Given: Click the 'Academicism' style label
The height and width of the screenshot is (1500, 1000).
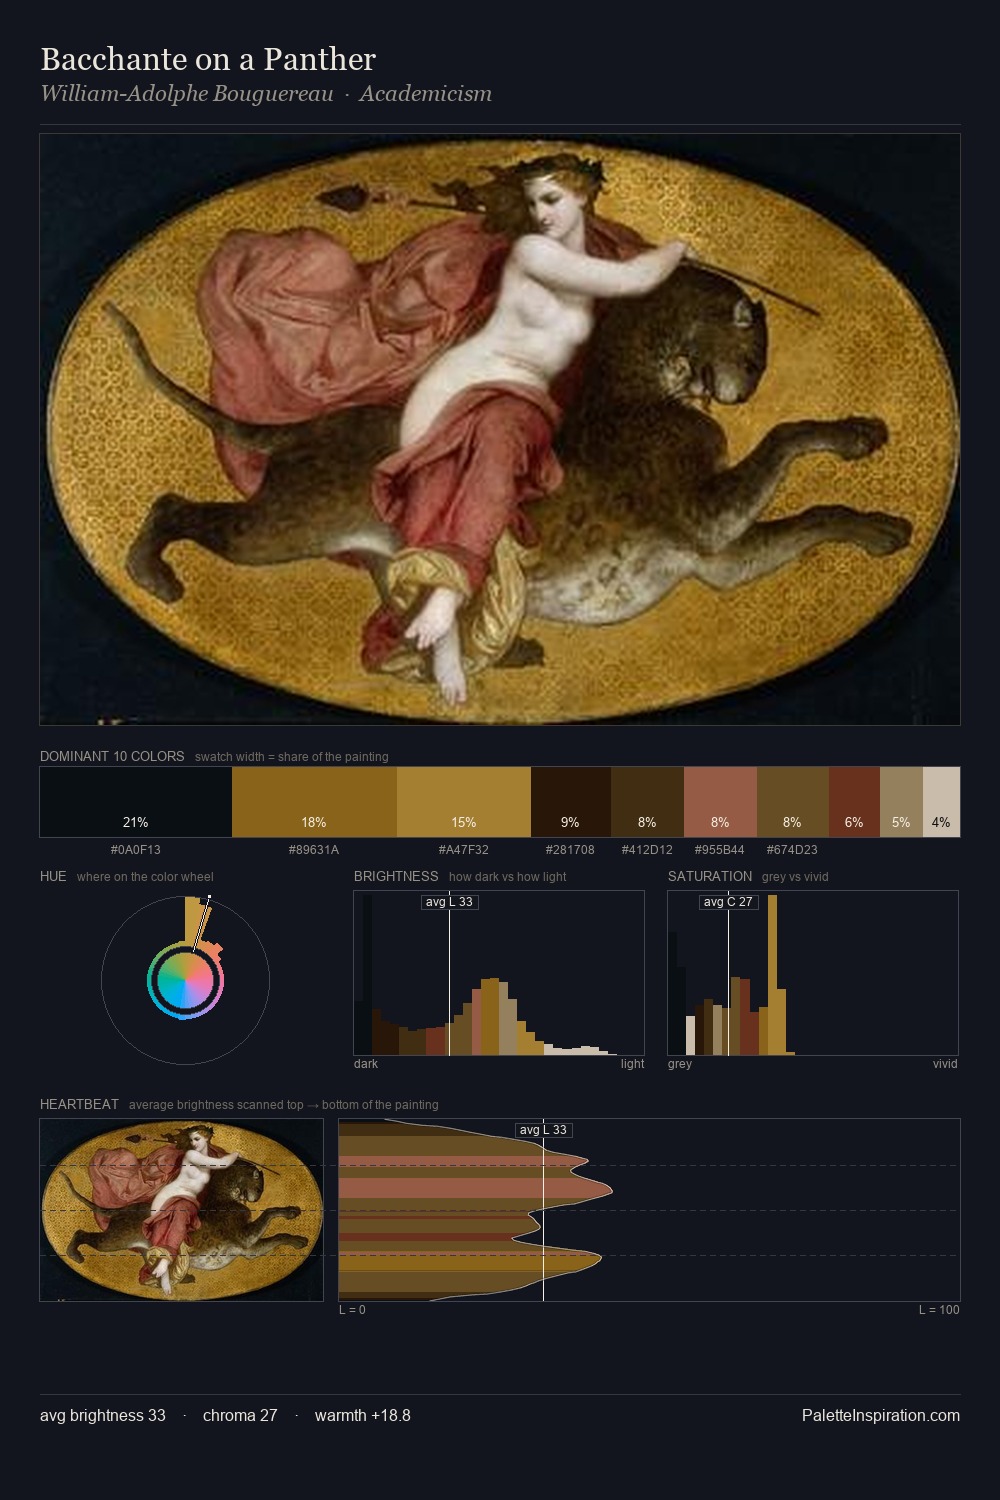Looking at the screenshot, I should pos(426,93).
